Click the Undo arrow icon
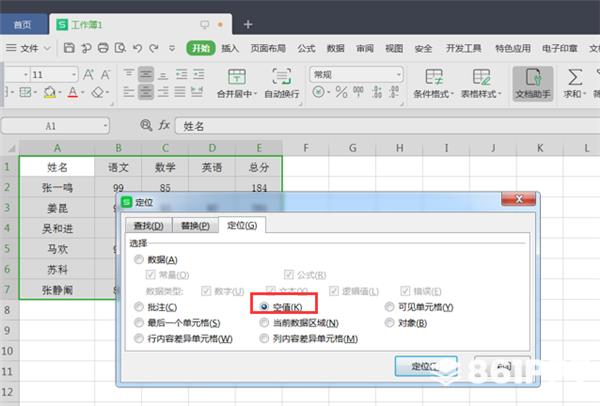The height and width of the screenshot is (406, 600). (137, 48)
